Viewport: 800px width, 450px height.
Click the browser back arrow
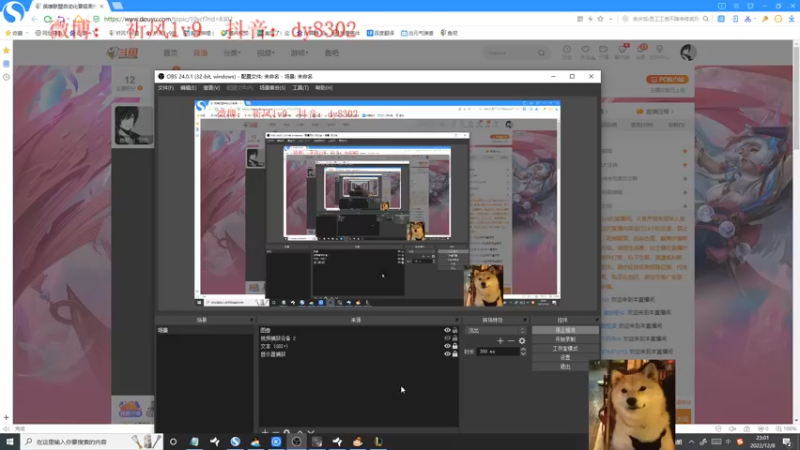pyautogui.click(x=34, y=19)
